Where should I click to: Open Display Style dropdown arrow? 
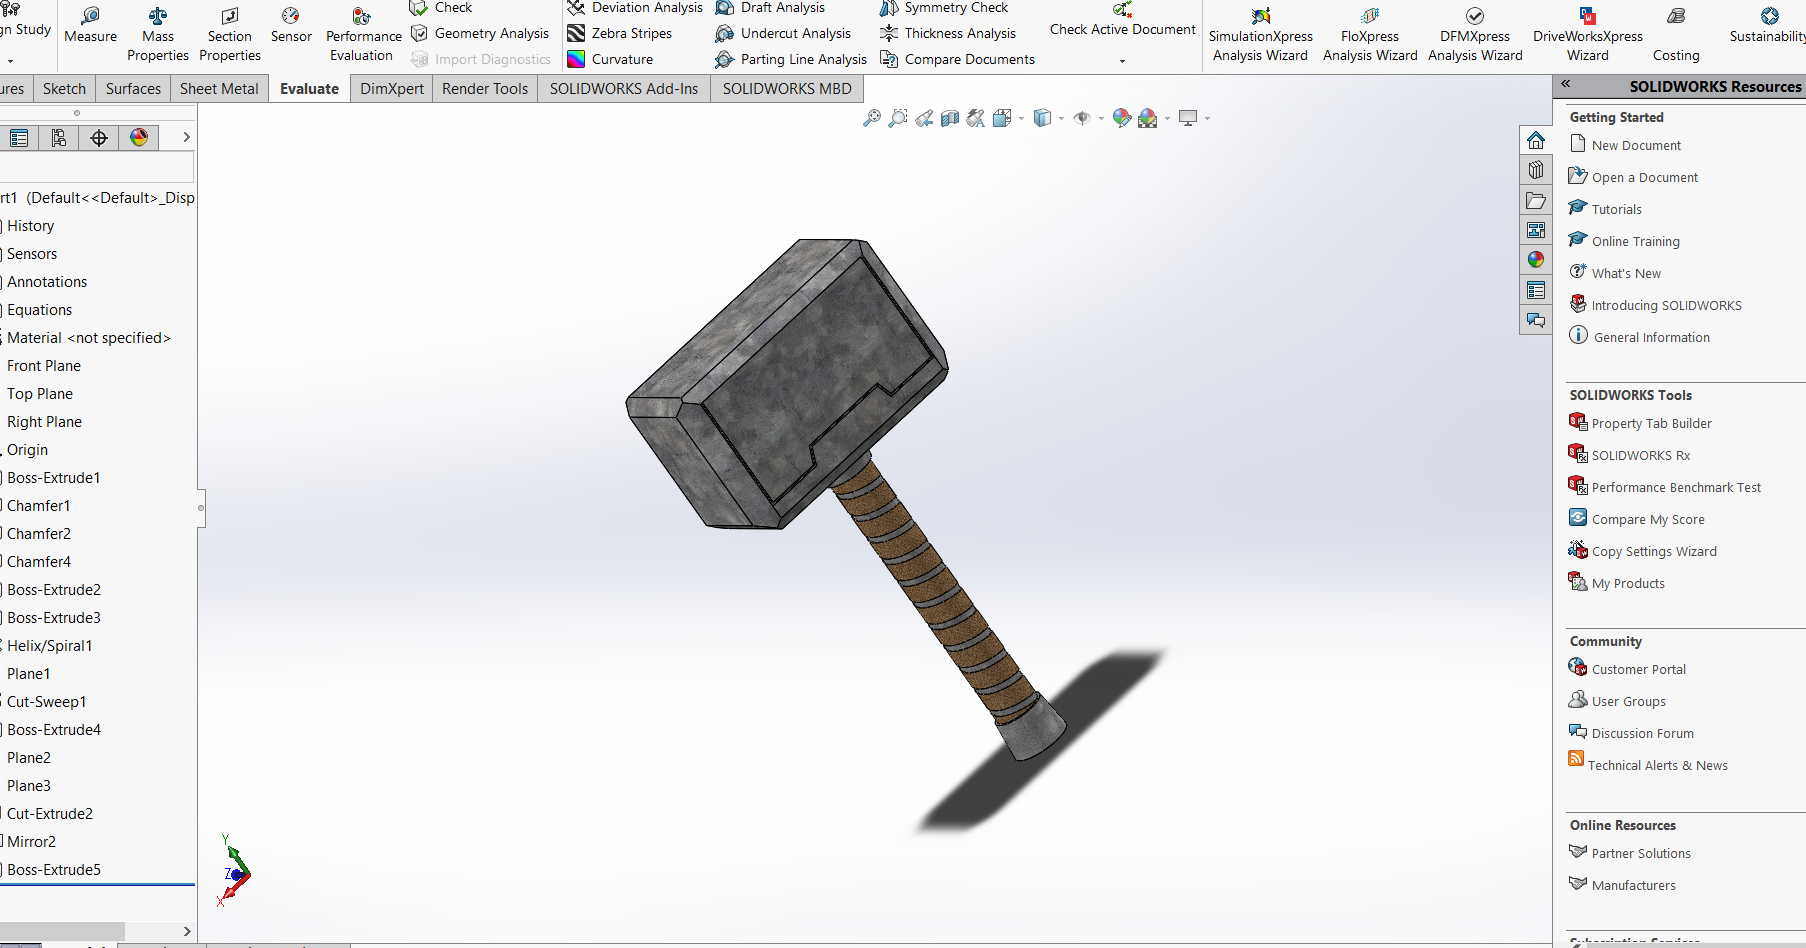pyautogui.click(x=1061, y=119)
